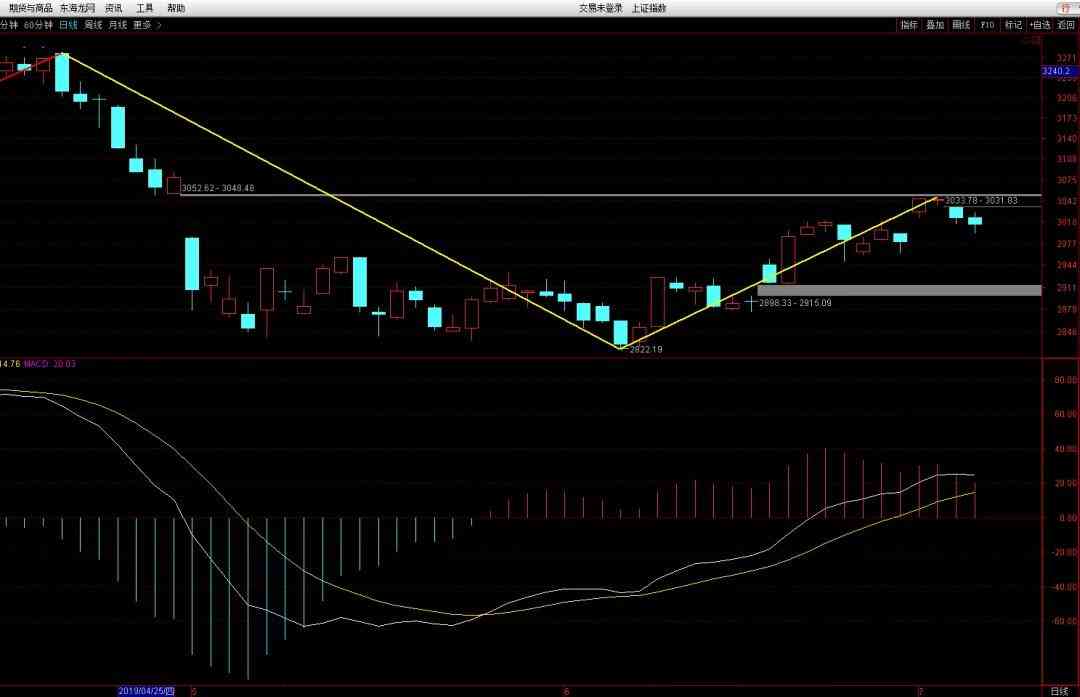Click the 指标 indicator button

908,24
